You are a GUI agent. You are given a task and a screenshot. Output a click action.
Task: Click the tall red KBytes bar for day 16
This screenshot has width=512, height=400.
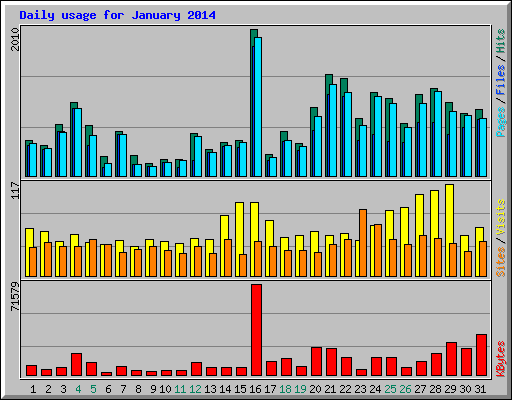(256, 330)
